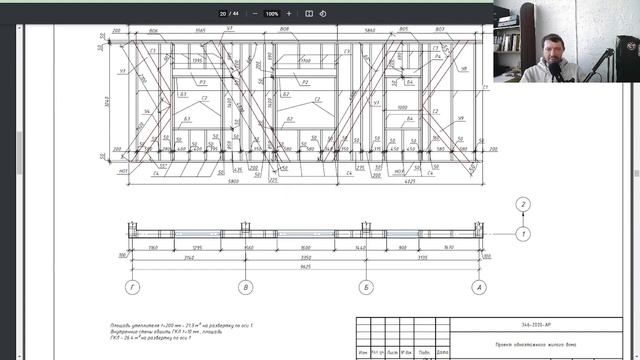The height and width of the screenshot is (360, 640).
Task: Click the fit to page icon
Action: (309, 13)
